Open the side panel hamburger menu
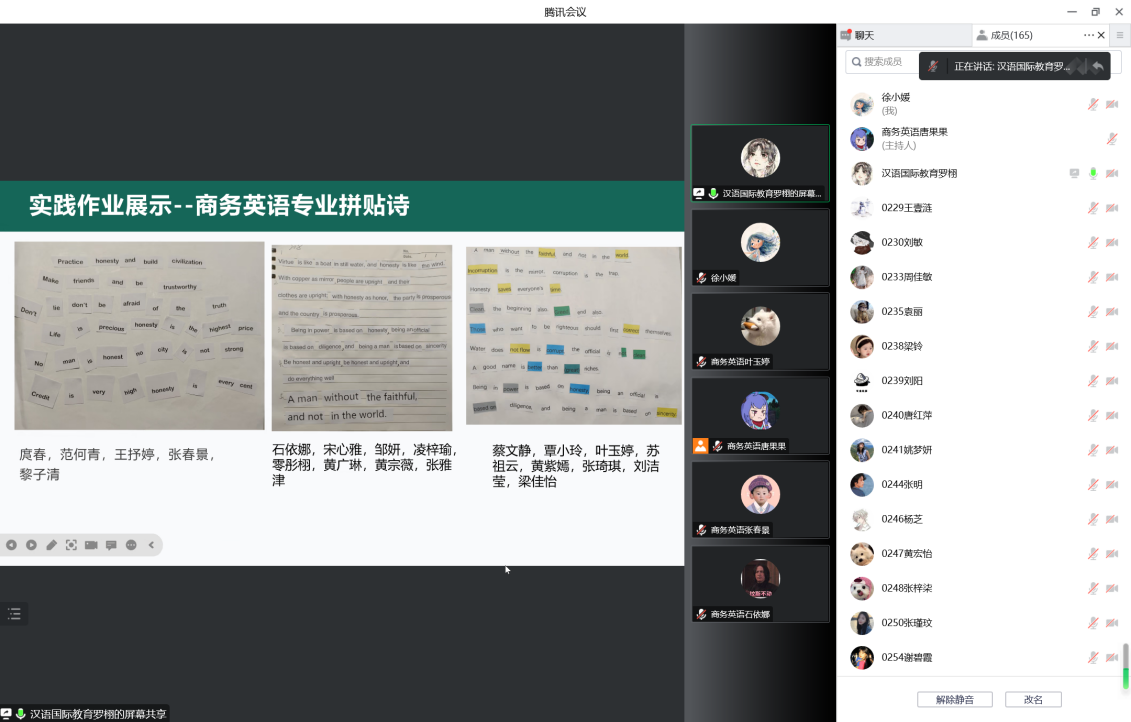 point(1119,35)
